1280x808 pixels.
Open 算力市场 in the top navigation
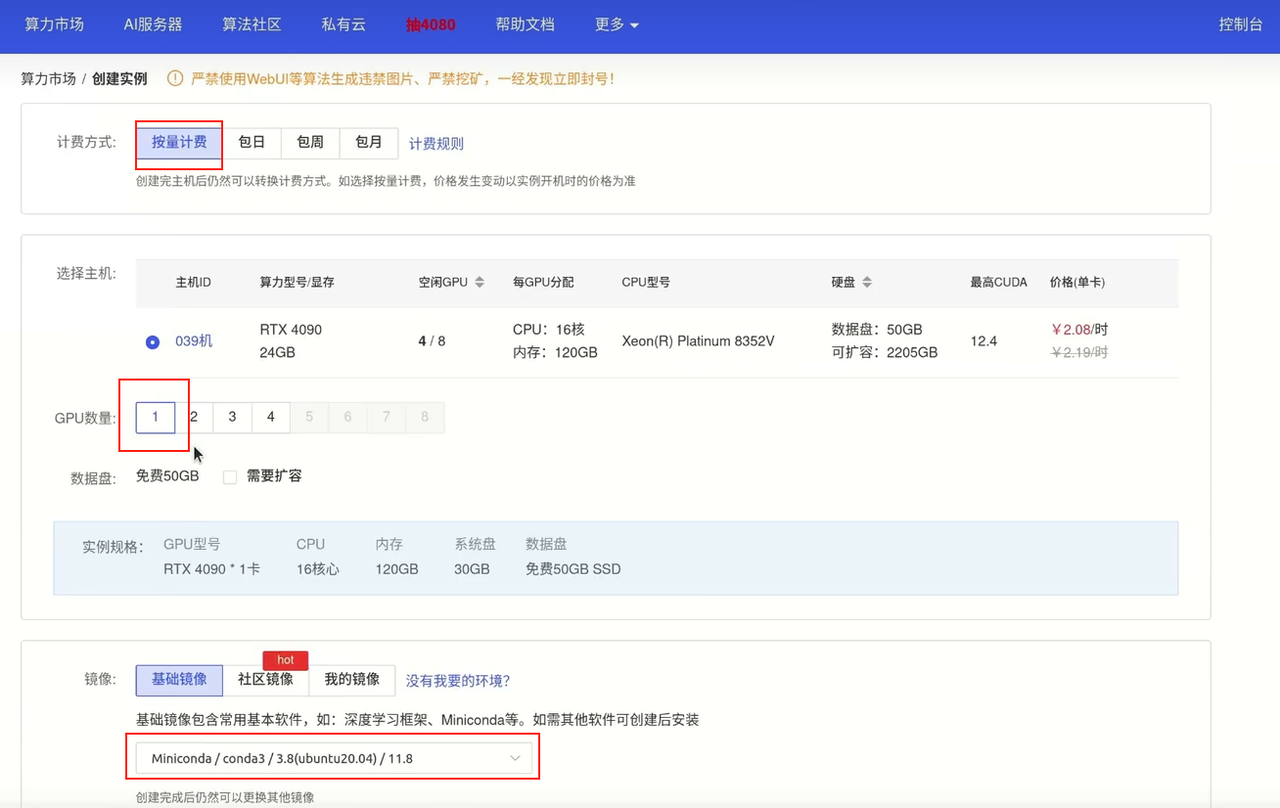point(54,24)
